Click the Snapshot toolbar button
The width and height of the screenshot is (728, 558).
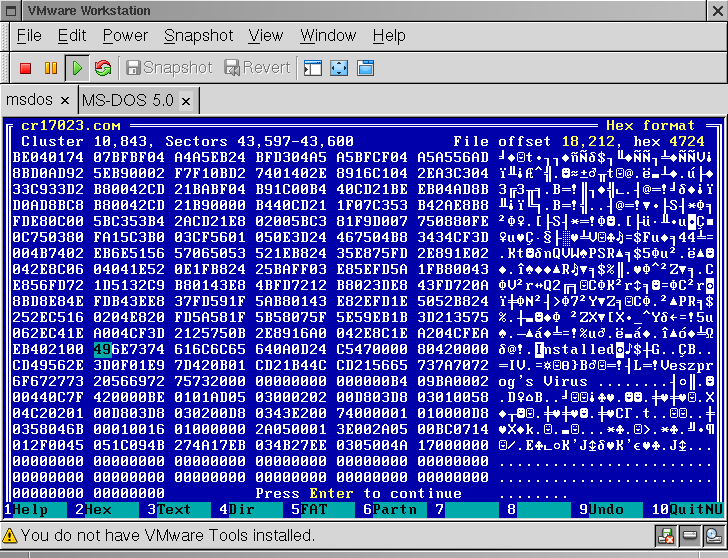pyautogui.click(x=169, y=68)
